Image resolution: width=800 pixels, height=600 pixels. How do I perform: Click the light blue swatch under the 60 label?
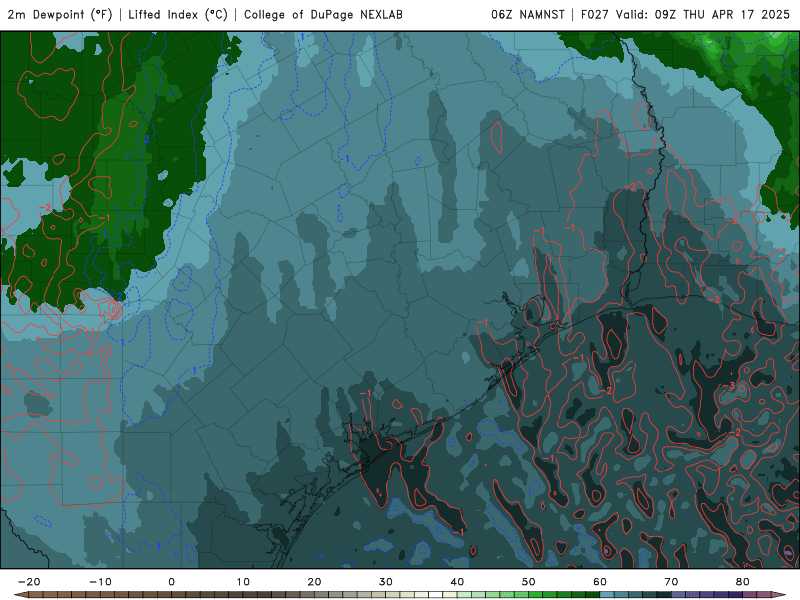[607, 595]
